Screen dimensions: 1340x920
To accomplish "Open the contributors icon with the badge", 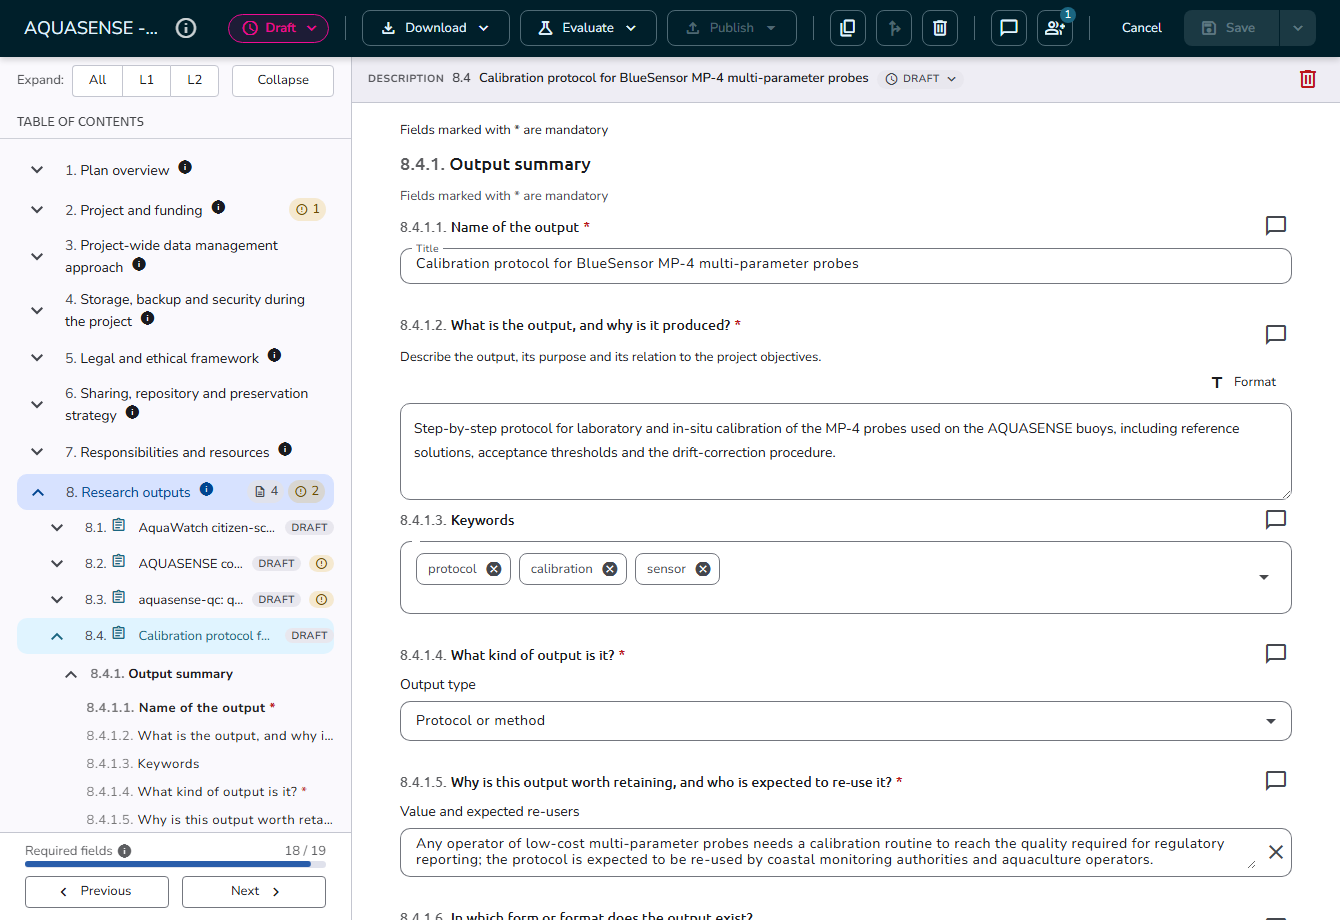I will click(1055, 28).
